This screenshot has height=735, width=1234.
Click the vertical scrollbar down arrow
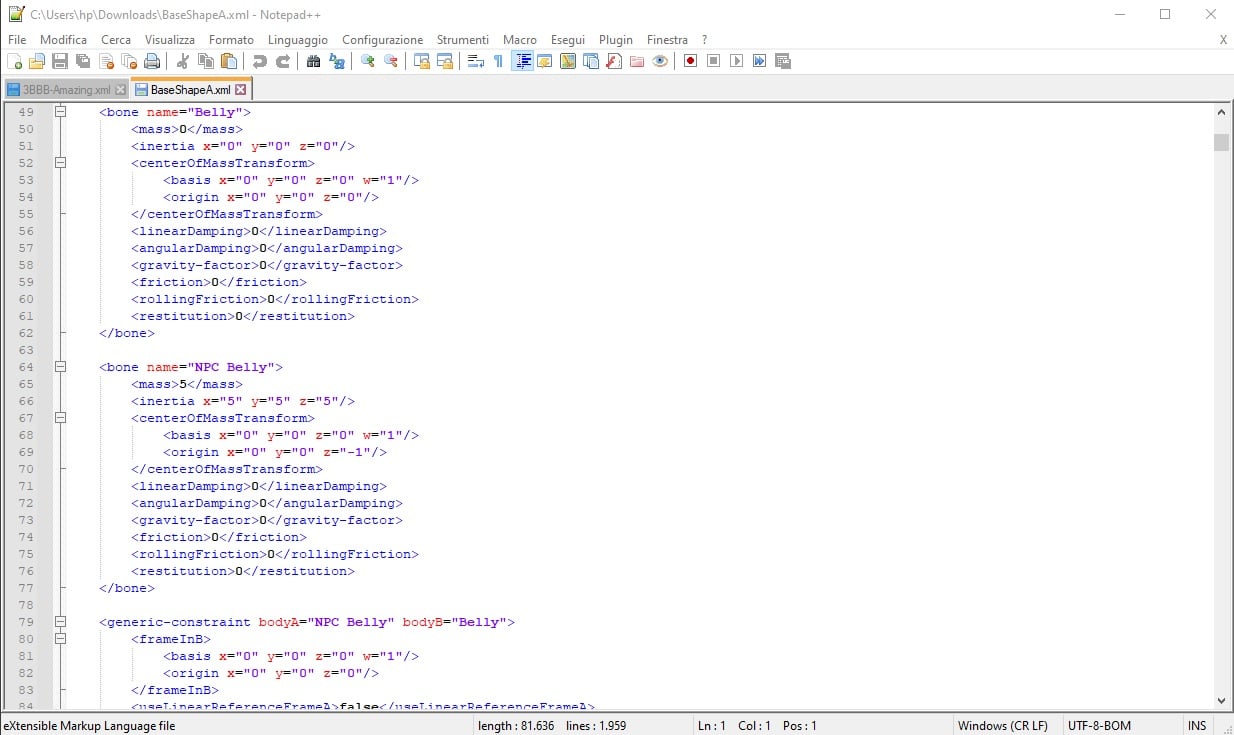click(x=1221, y=702)
